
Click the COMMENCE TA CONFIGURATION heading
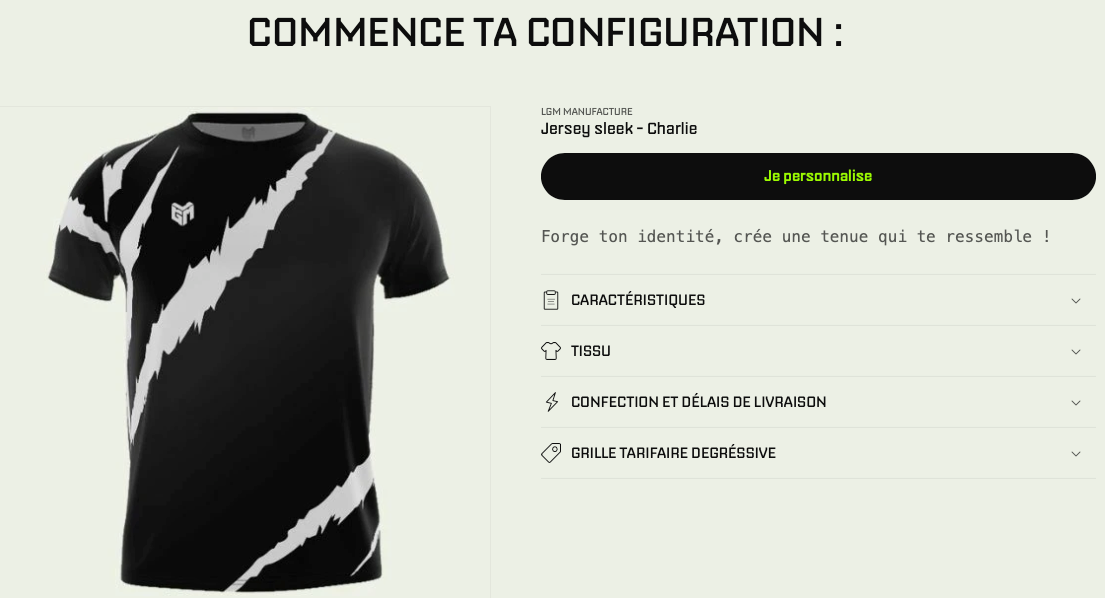[x=545, y=32]
